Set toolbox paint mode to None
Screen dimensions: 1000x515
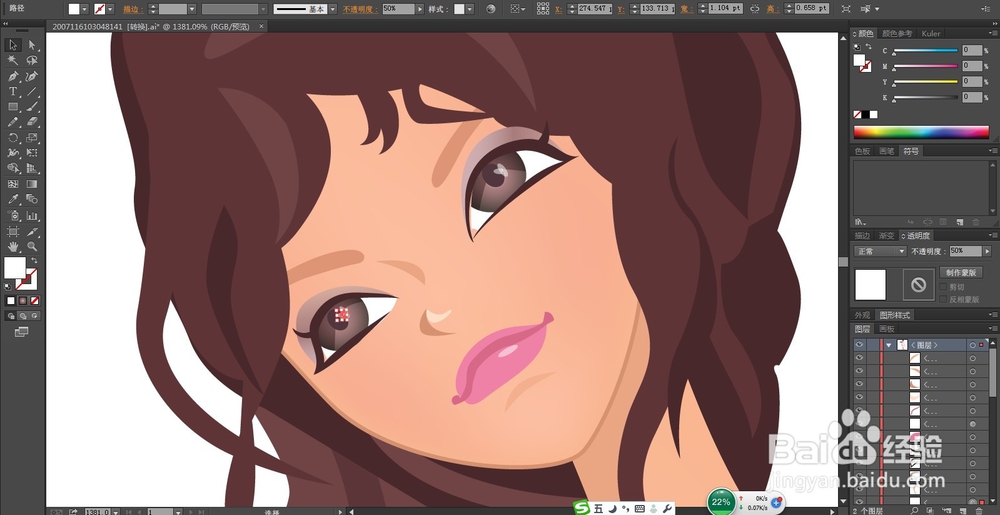point(35,300)
